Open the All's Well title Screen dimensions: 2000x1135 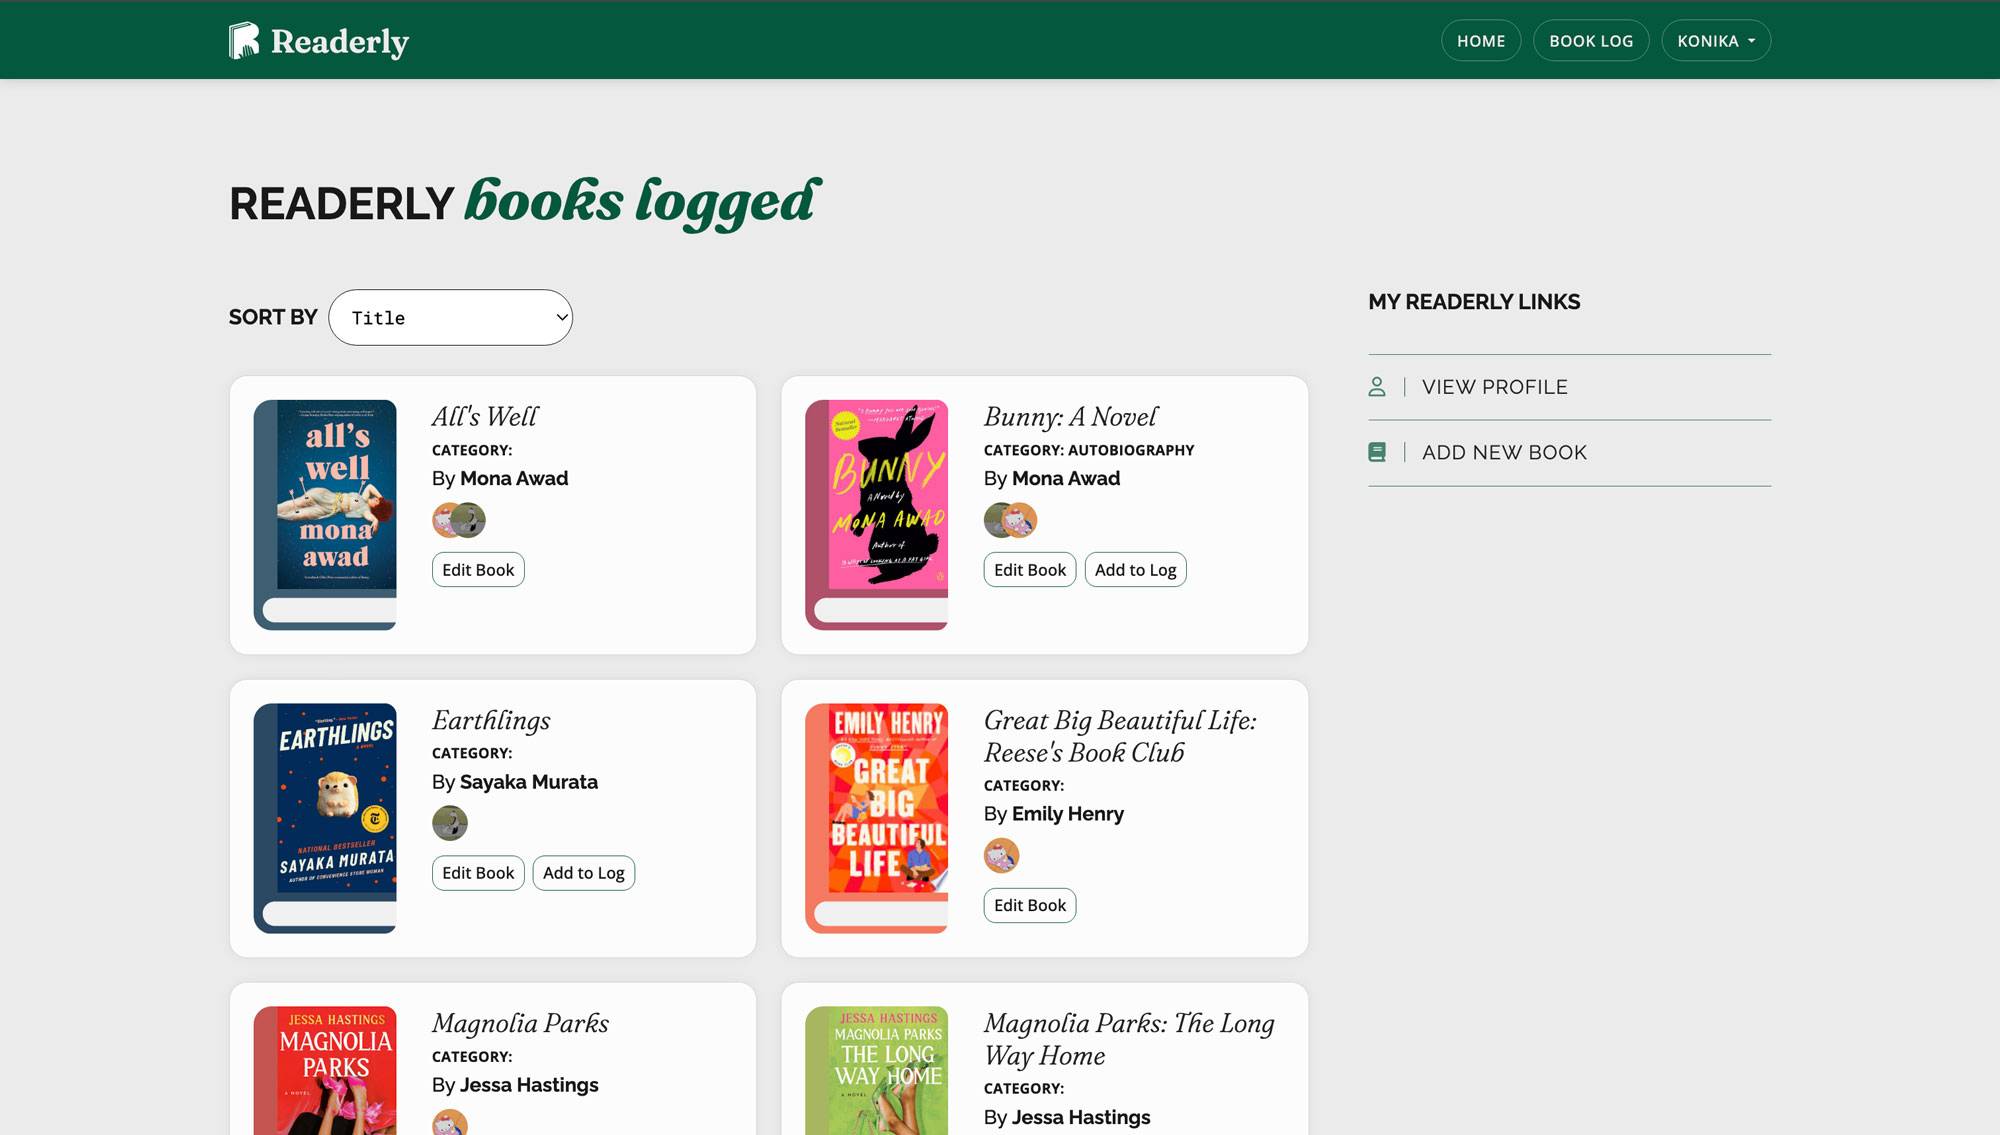(x=485, y=417)
